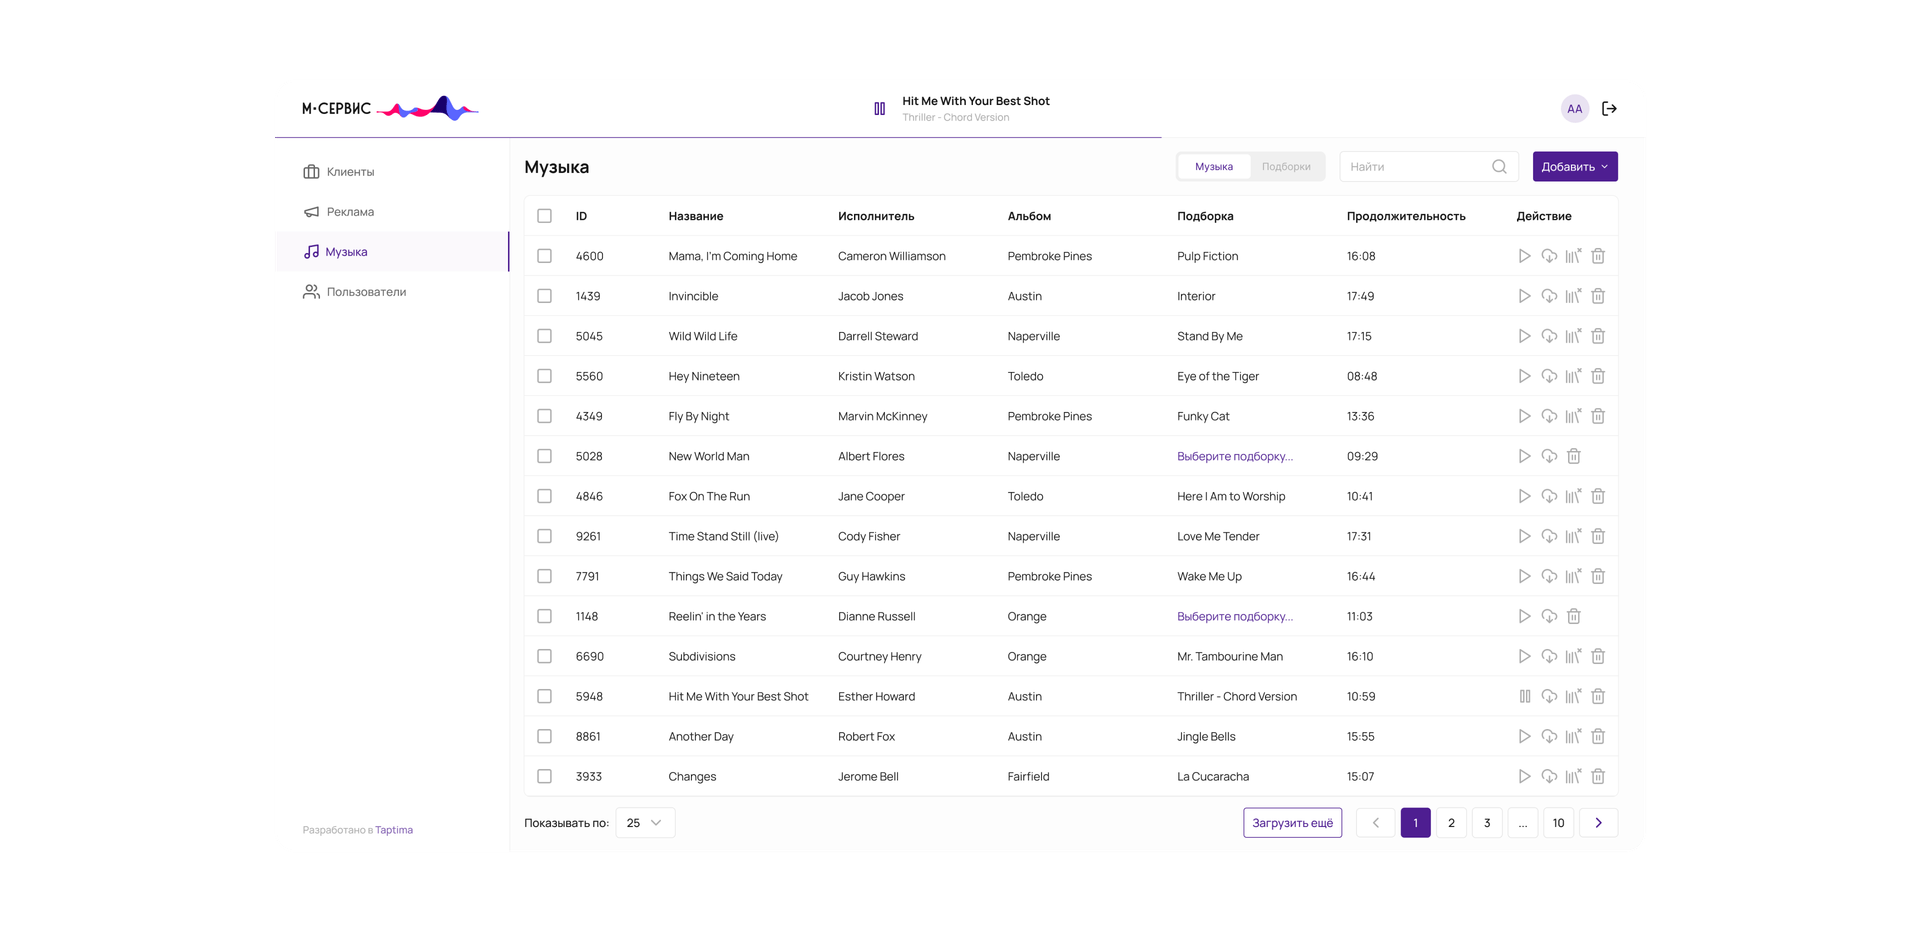Click the logout icon in the header
This screenshot has height=932, width=1920.
(1609, 109)
